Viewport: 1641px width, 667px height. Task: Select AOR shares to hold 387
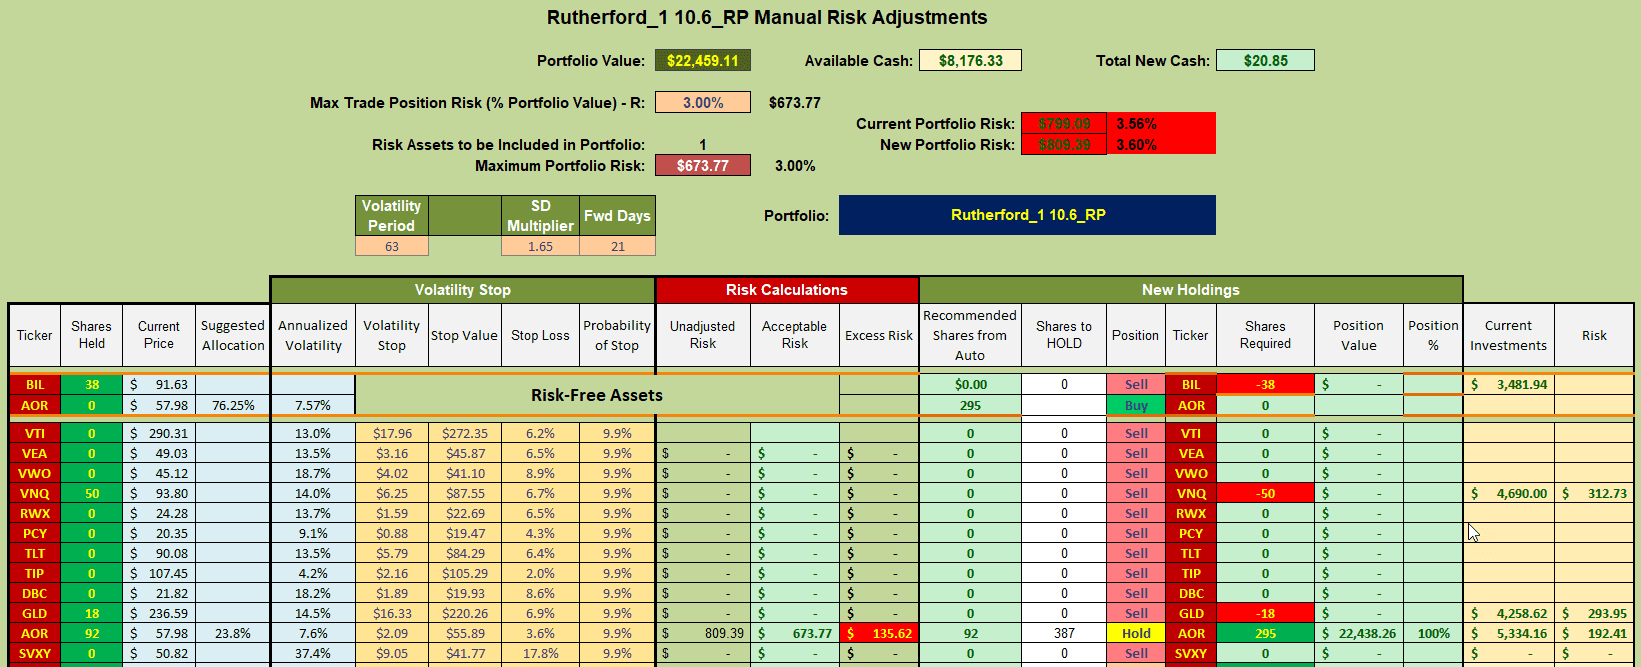tap(1064, 634)
